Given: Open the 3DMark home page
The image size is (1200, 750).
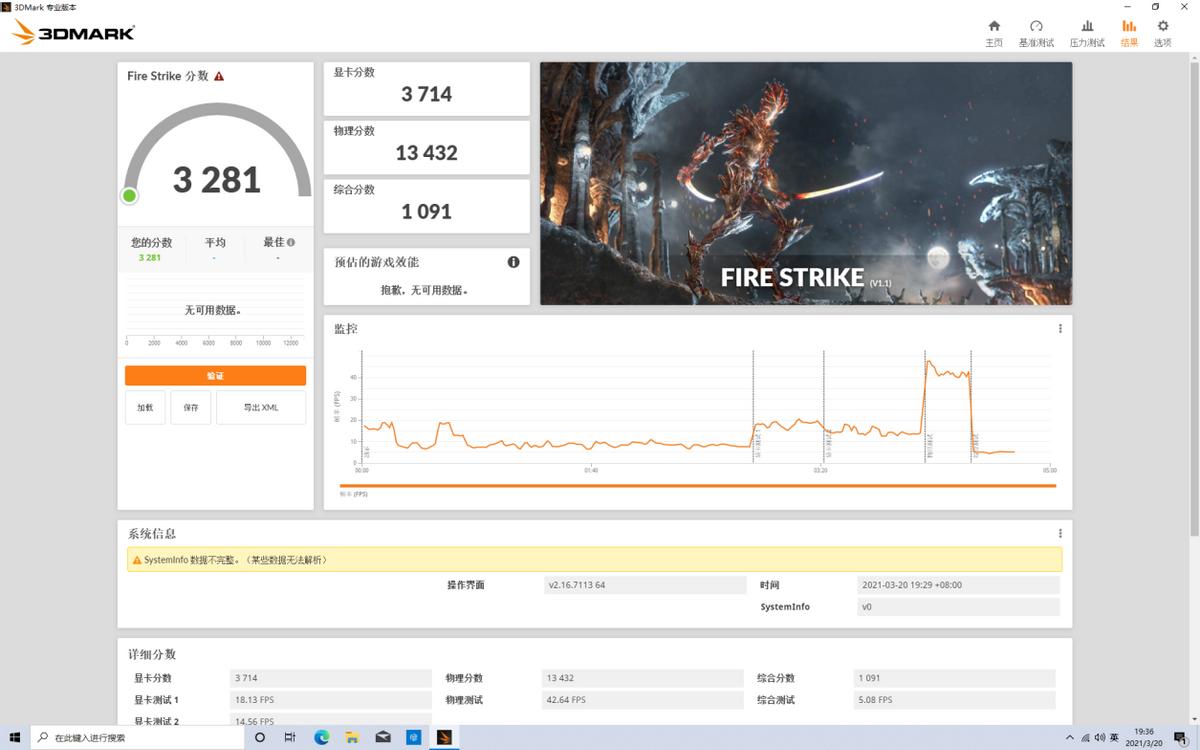Looking at the screenshot, I should click(x=994, y=31).
